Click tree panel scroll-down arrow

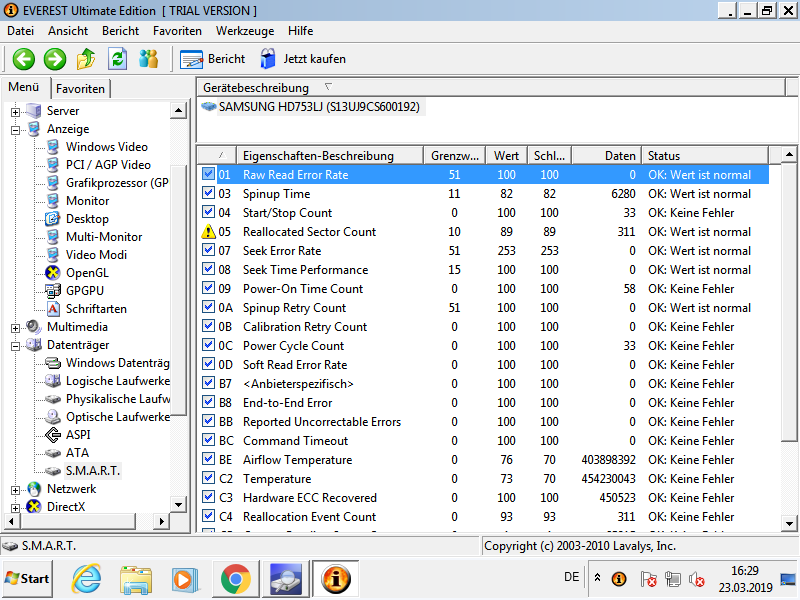pos(178,505)
